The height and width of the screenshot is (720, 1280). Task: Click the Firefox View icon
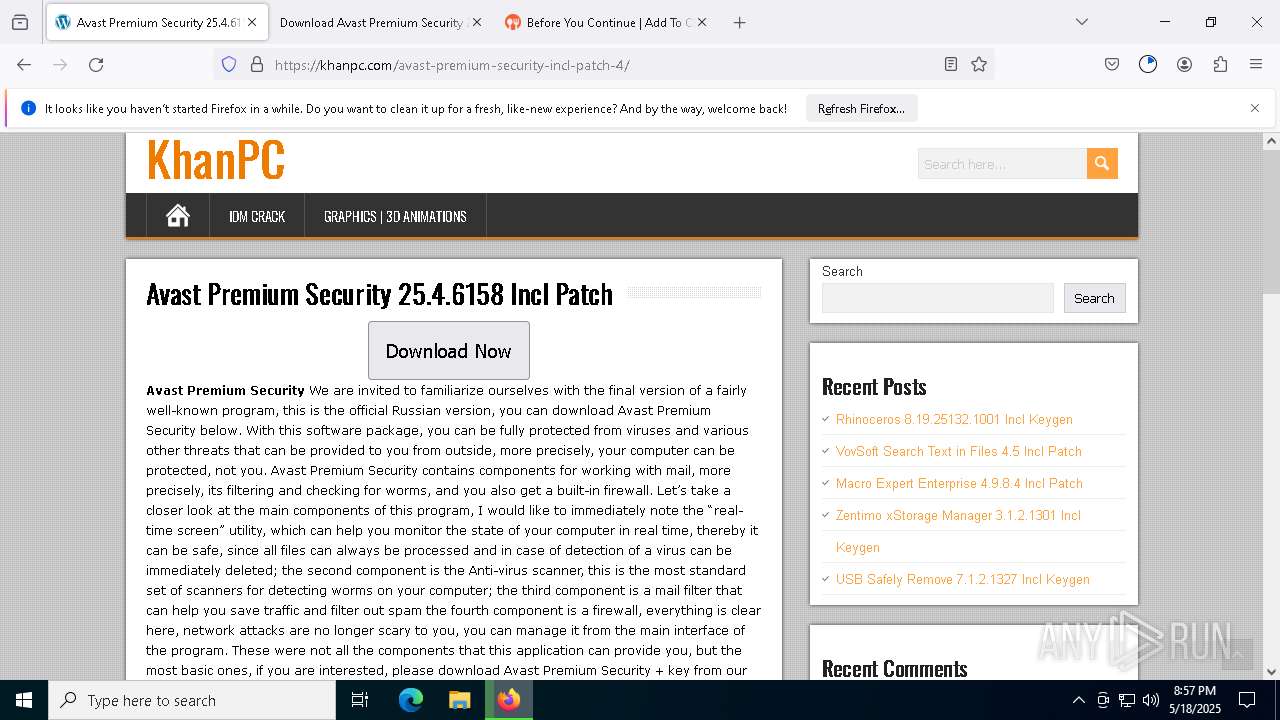20,22
